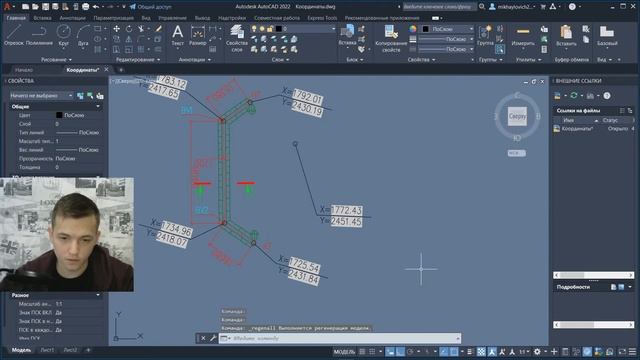Click the mikhaylovich account sign-in button
This screenshot has width=640, height=360.
tap(513, 7)
